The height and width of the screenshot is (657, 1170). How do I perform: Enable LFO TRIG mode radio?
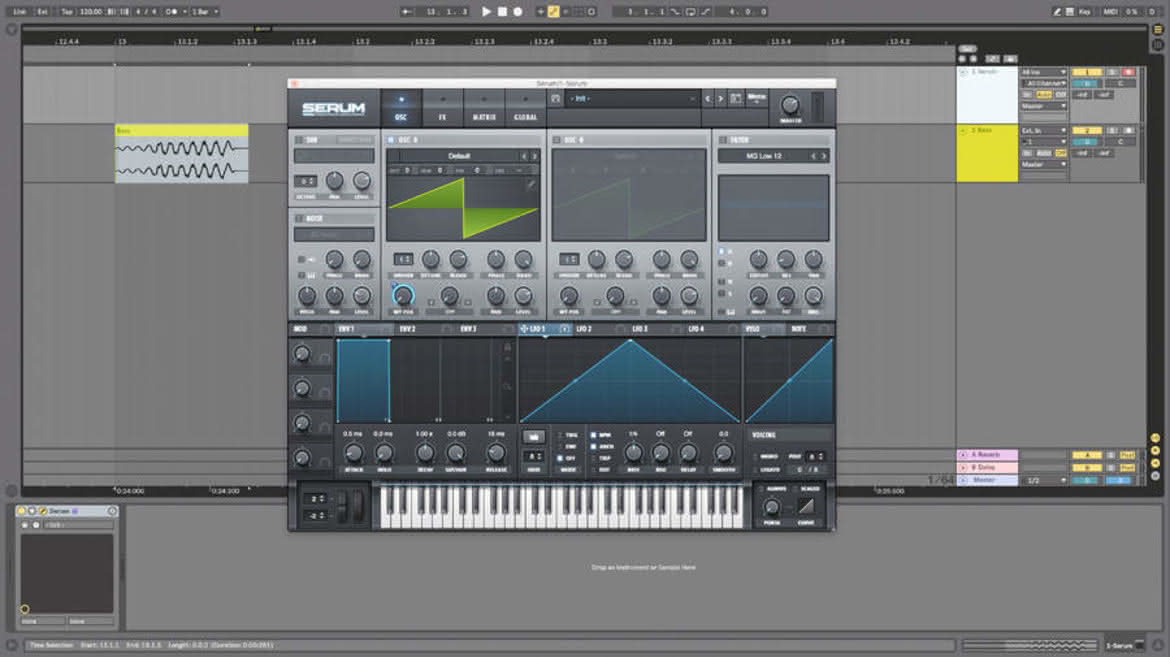(561, 435)
